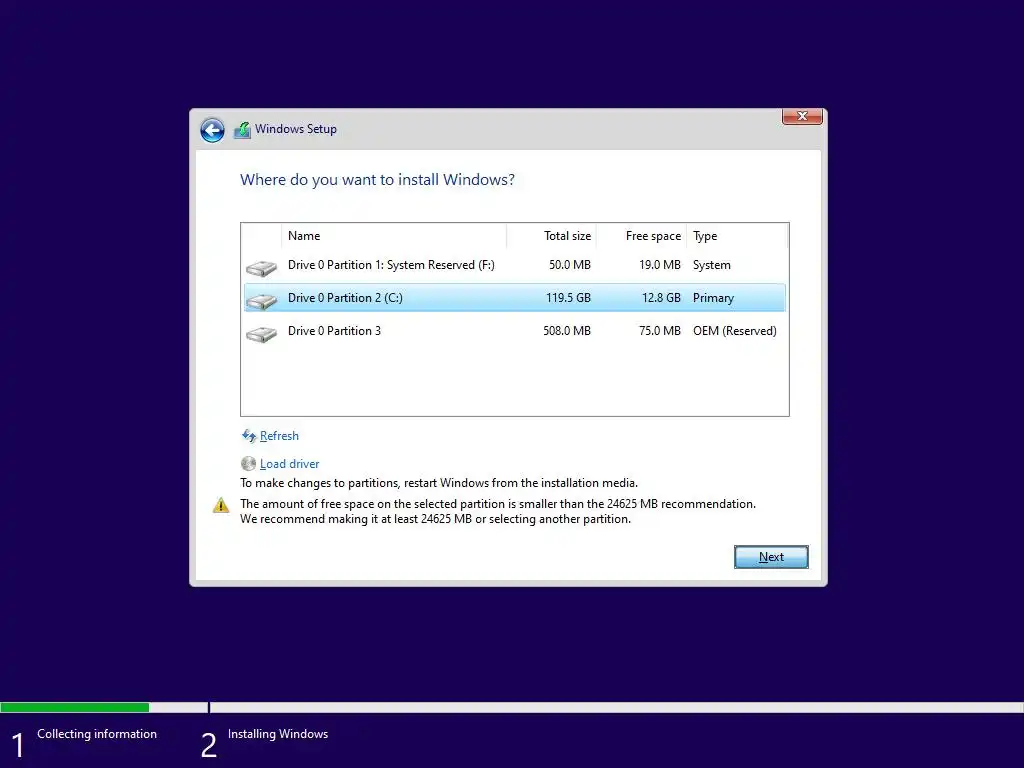Click the 19.0 MB free space value
Screen dimensions: 1024x768
point(660,265)
